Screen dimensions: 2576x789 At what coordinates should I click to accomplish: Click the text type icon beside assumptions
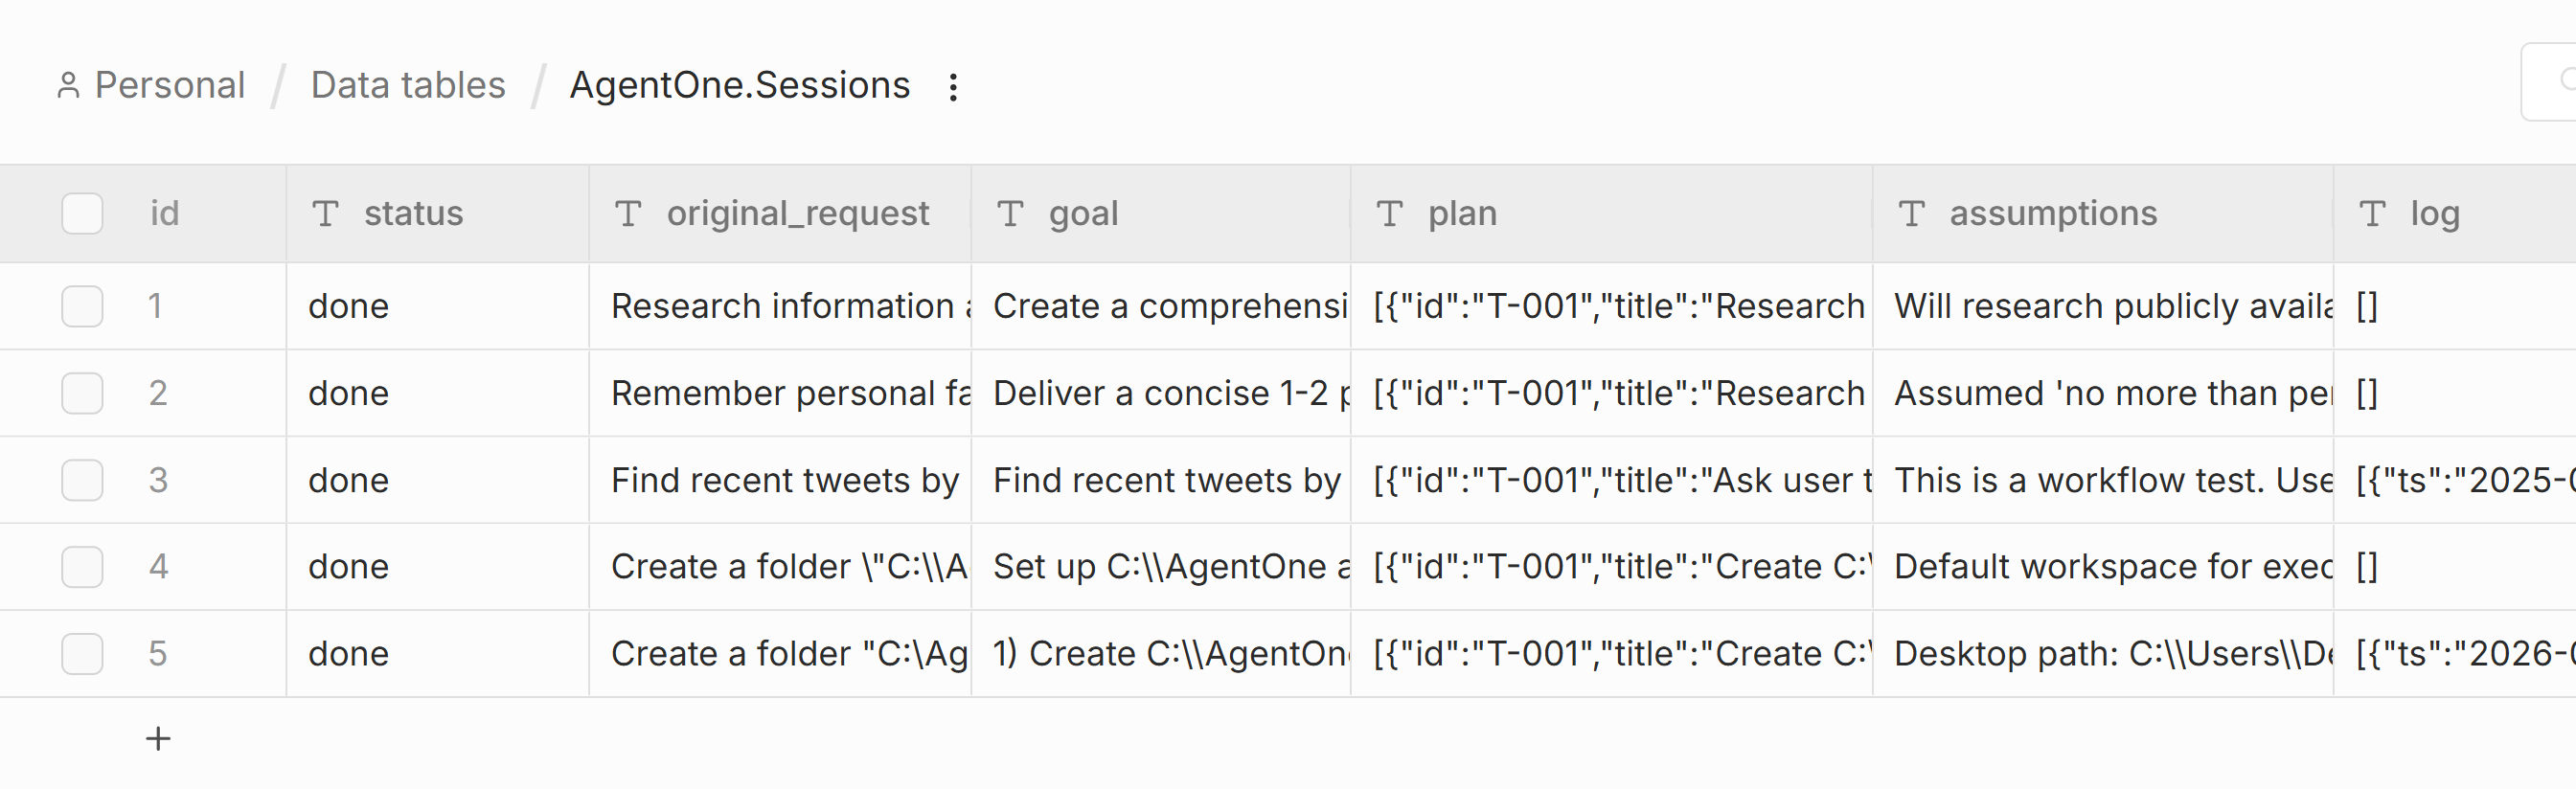[x=1911, y=213]
